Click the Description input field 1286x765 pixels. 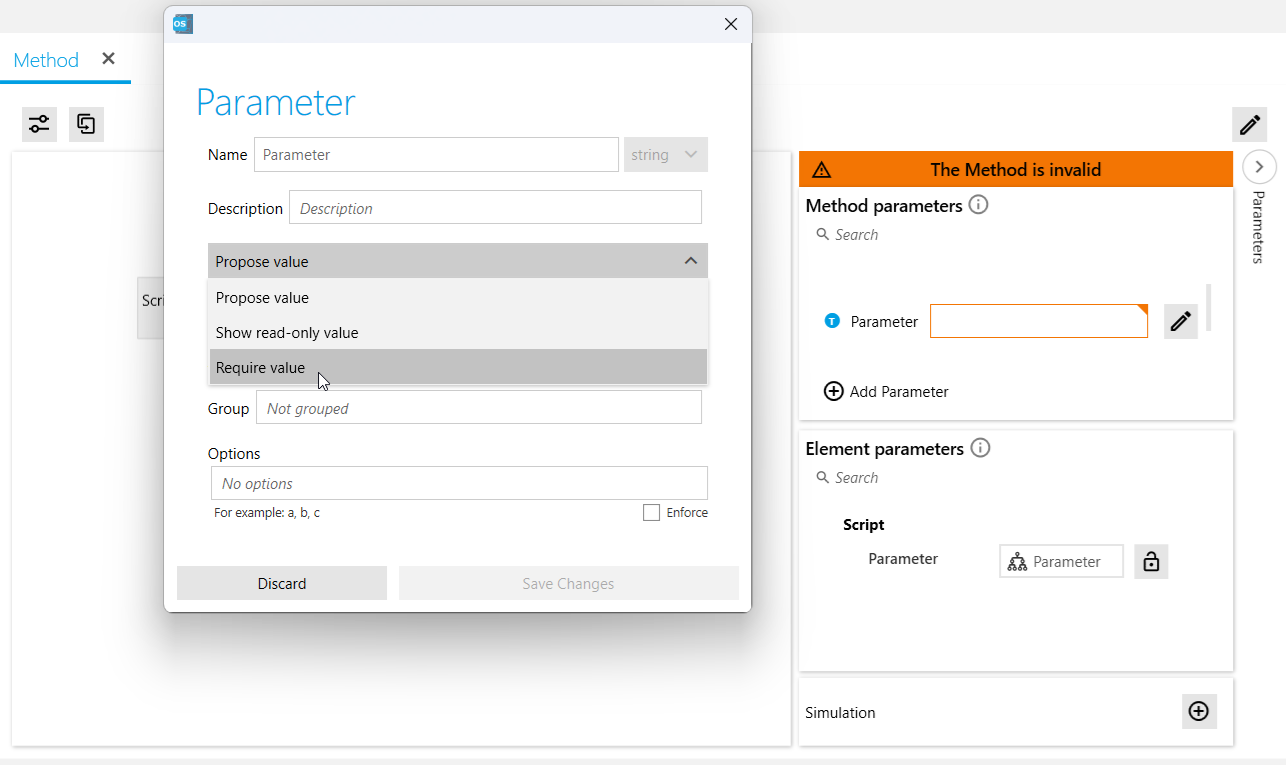click(495, 208)
